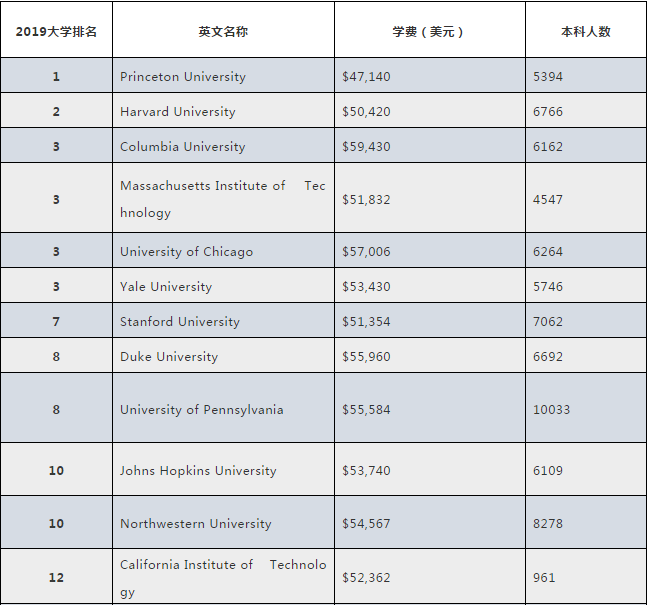Click University of Pennsylvania entry
Image resolution: width=649 pixels, height=605 pixels.
coord(202,409)
